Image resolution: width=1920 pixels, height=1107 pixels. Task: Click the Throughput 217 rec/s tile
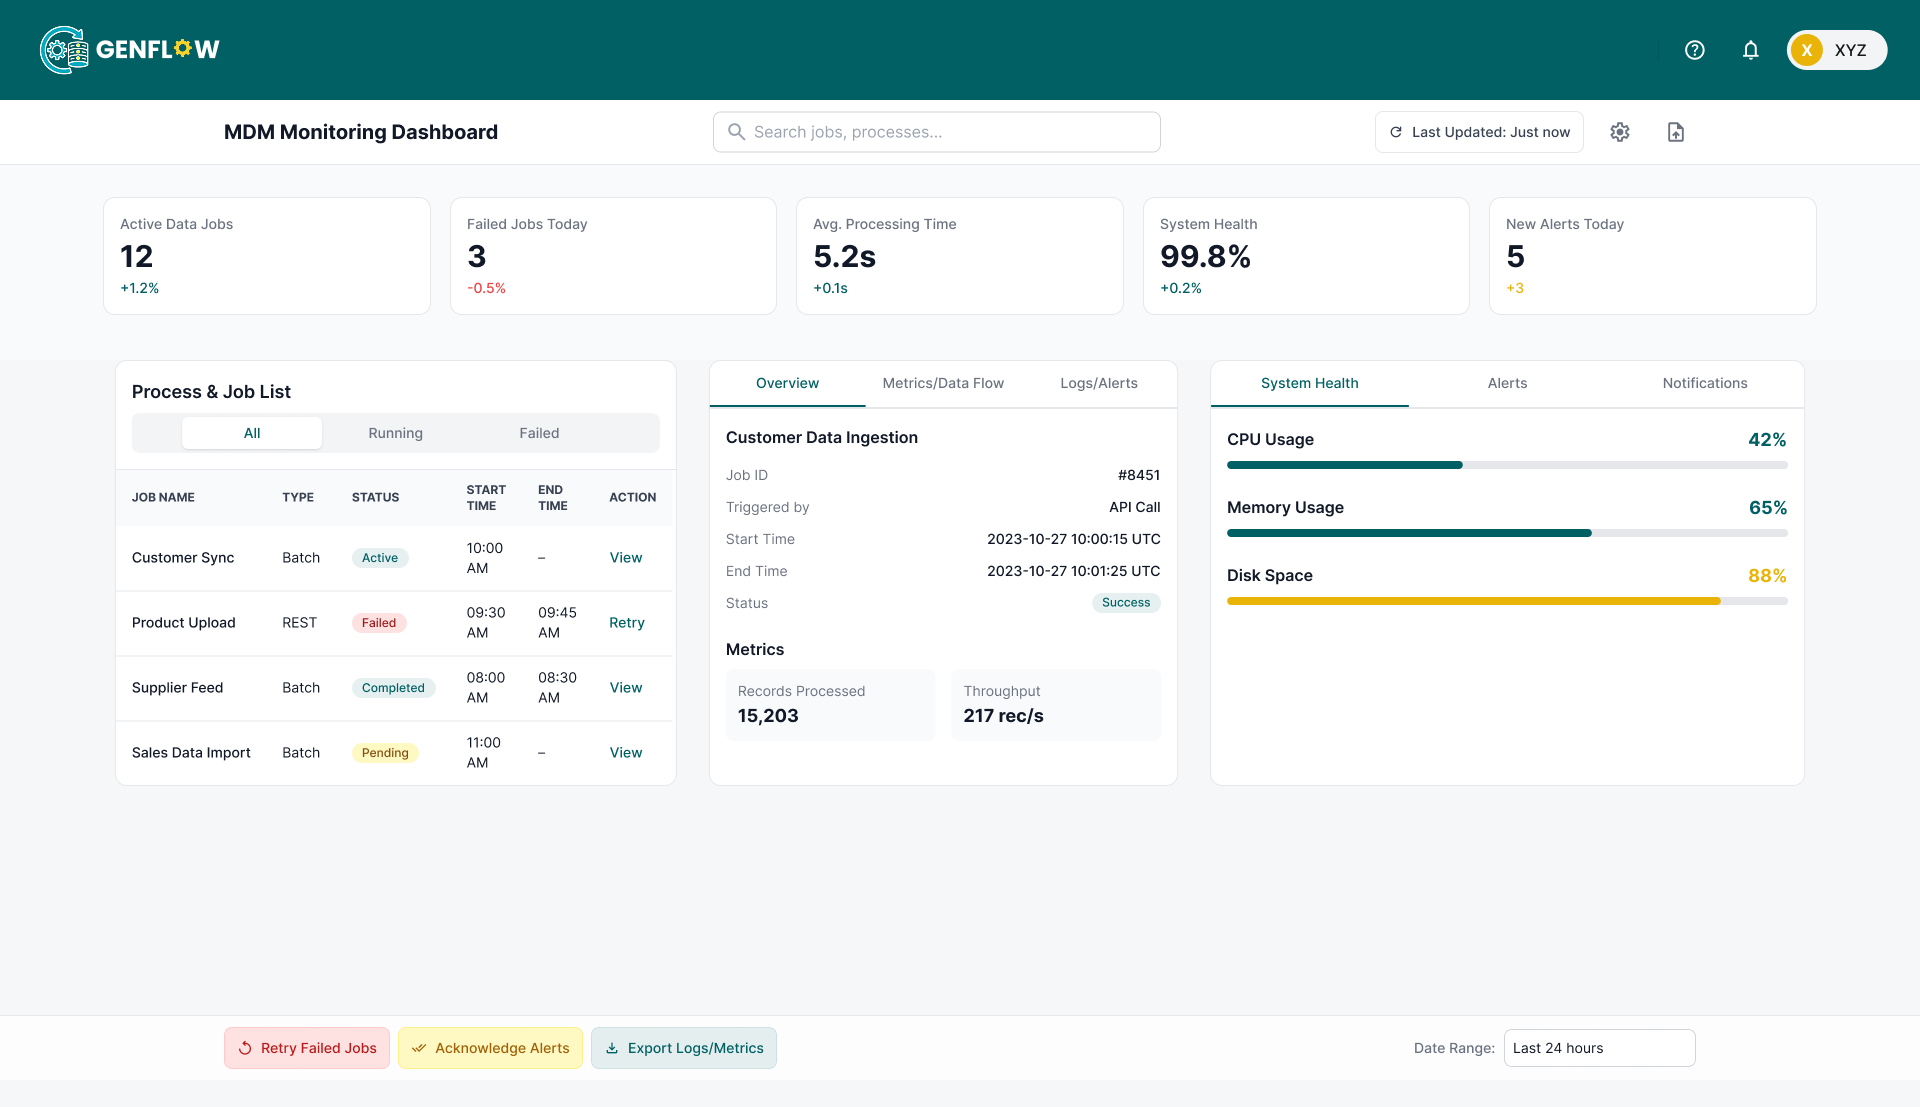(x=1056, y=705)
